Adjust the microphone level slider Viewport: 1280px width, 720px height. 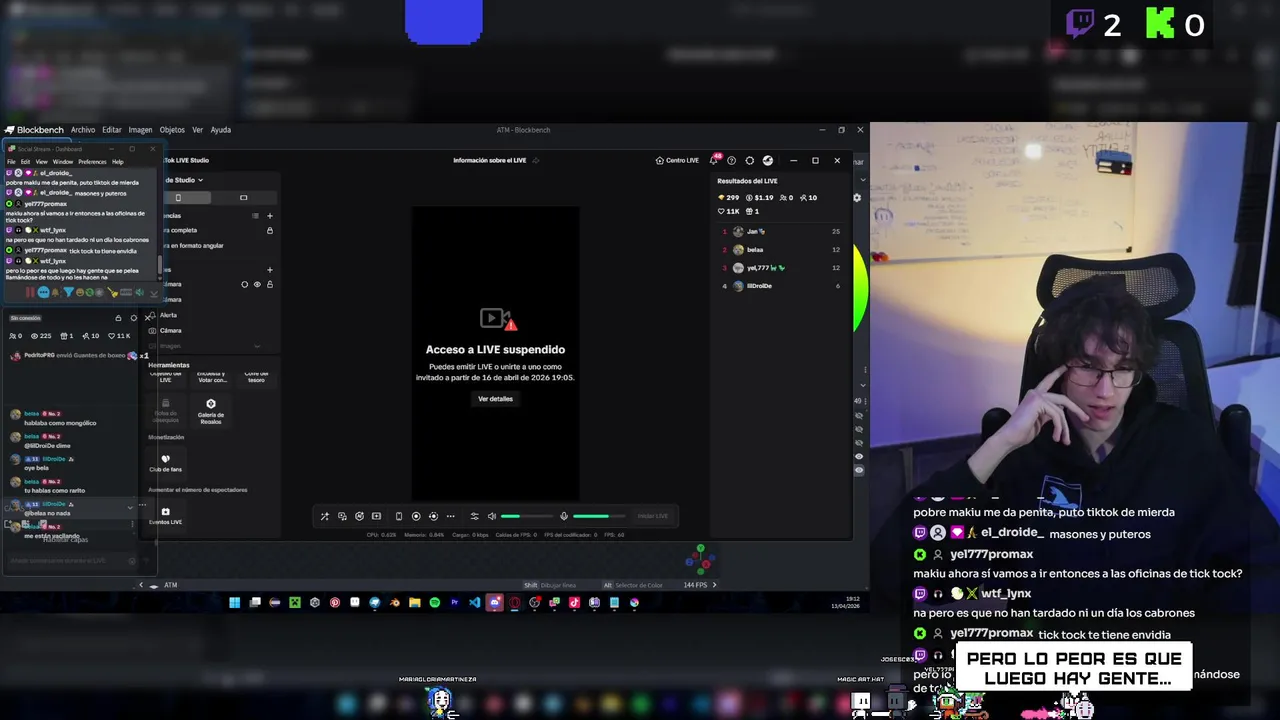[599, 516]
